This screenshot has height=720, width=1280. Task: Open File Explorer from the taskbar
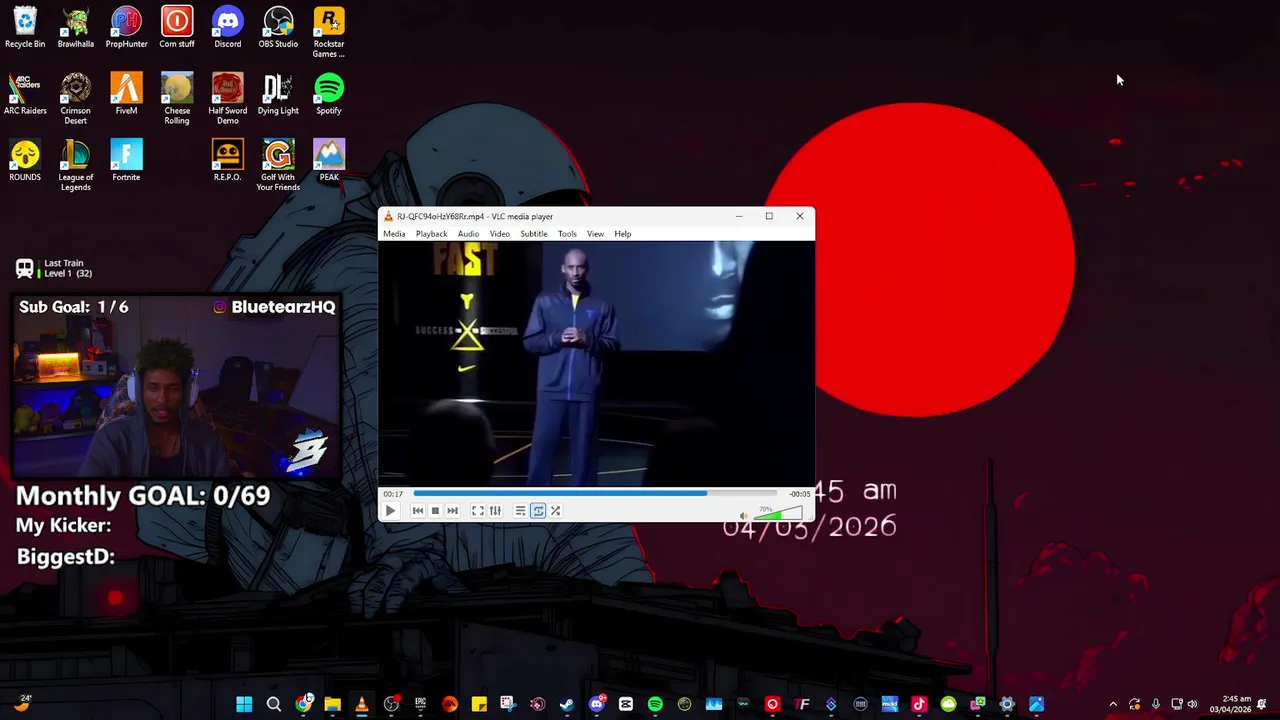coord(332,705)
